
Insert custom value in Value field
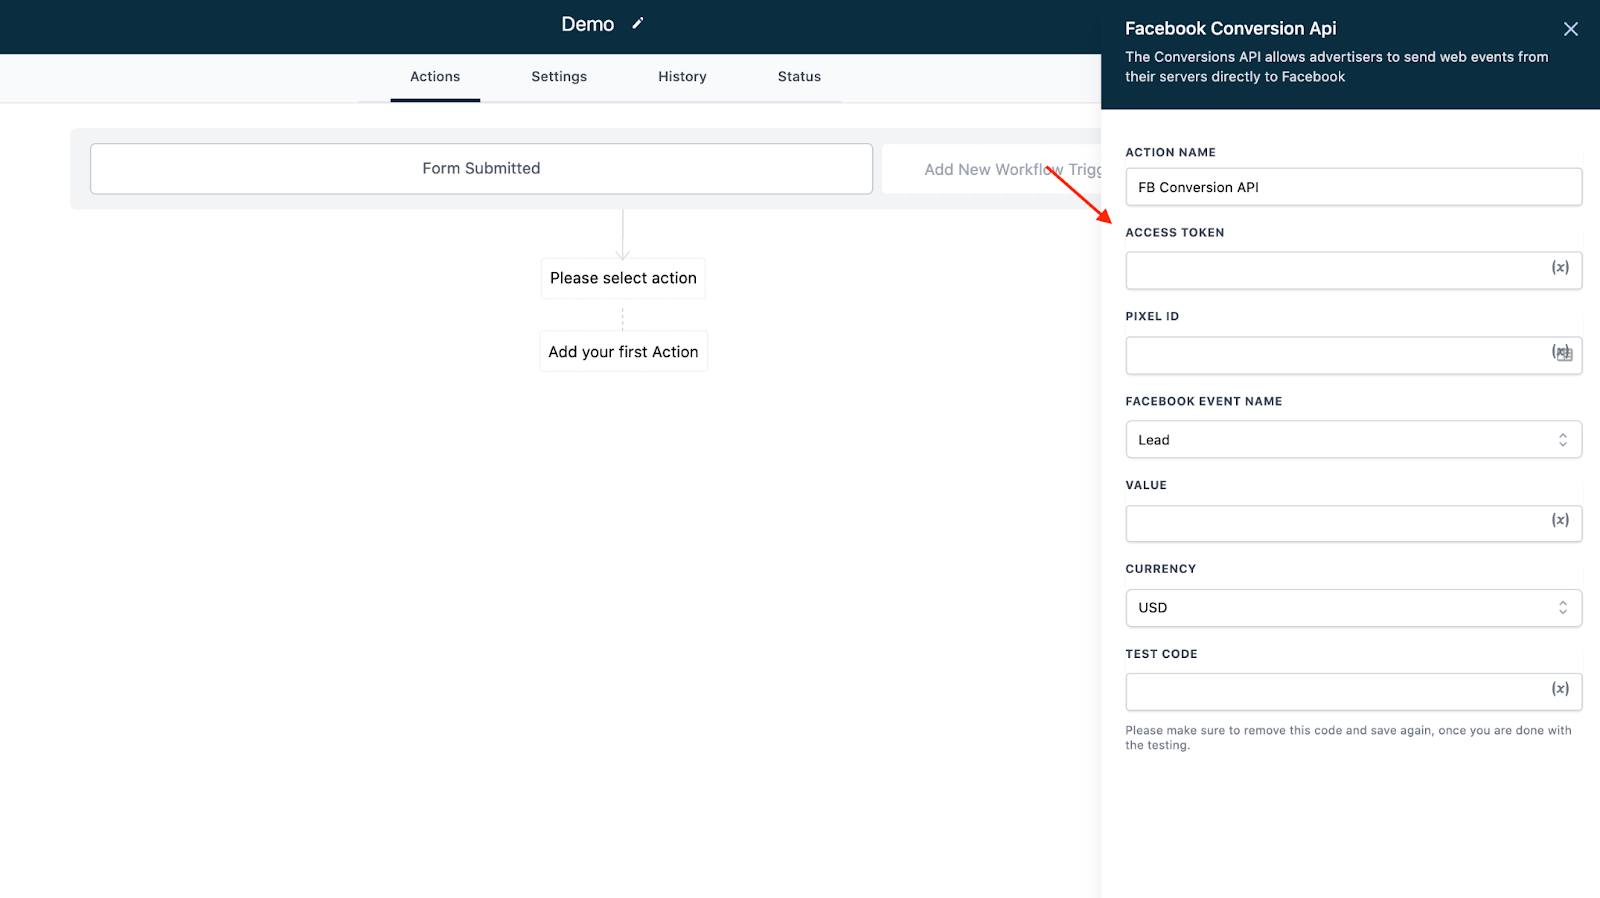[1560, 520]
